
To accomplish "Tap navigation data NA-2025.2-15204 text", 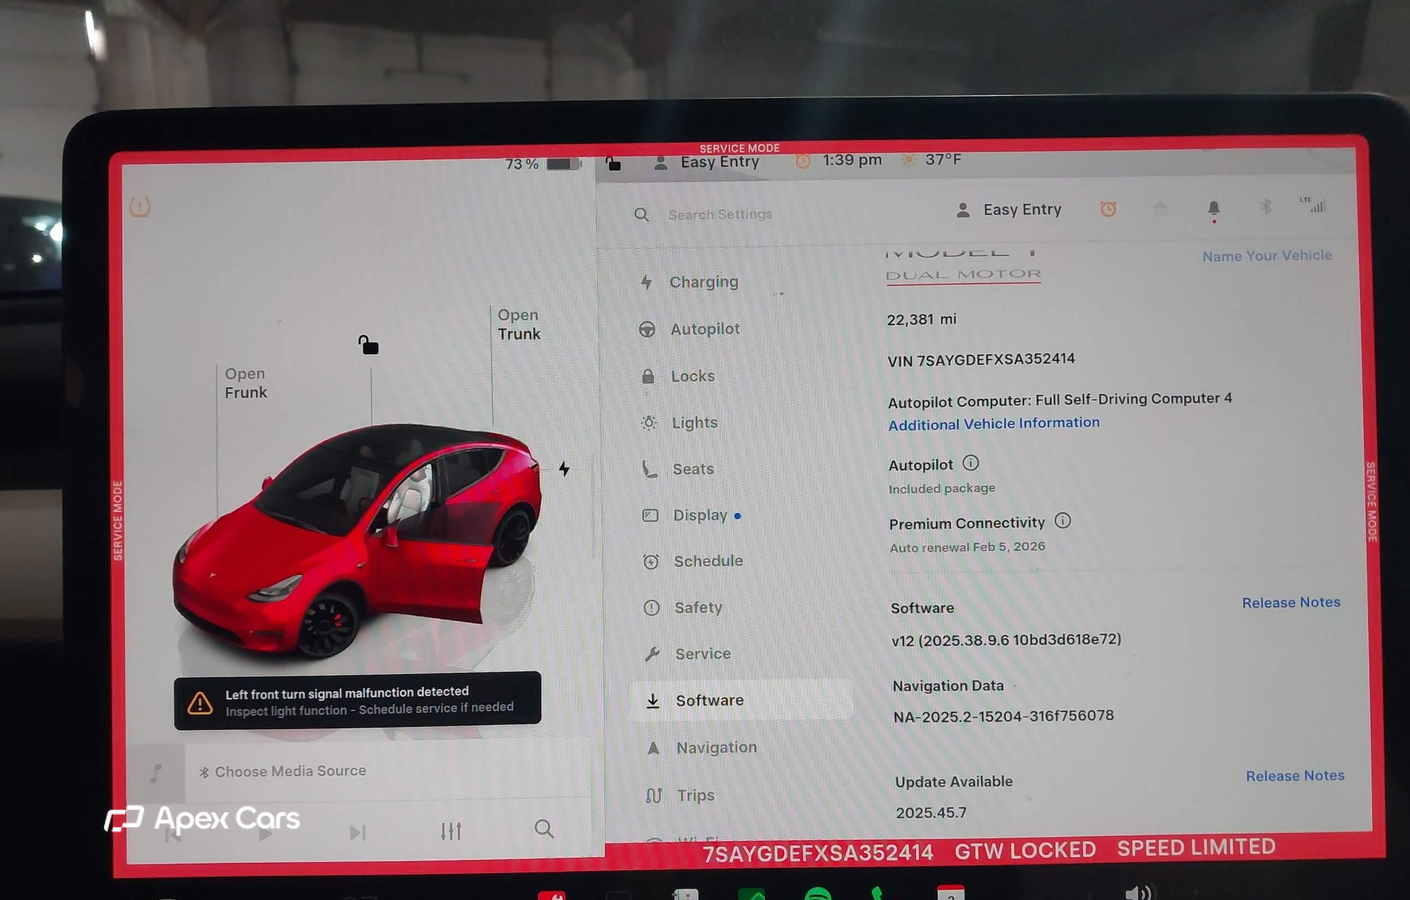I will (1003, 716).
